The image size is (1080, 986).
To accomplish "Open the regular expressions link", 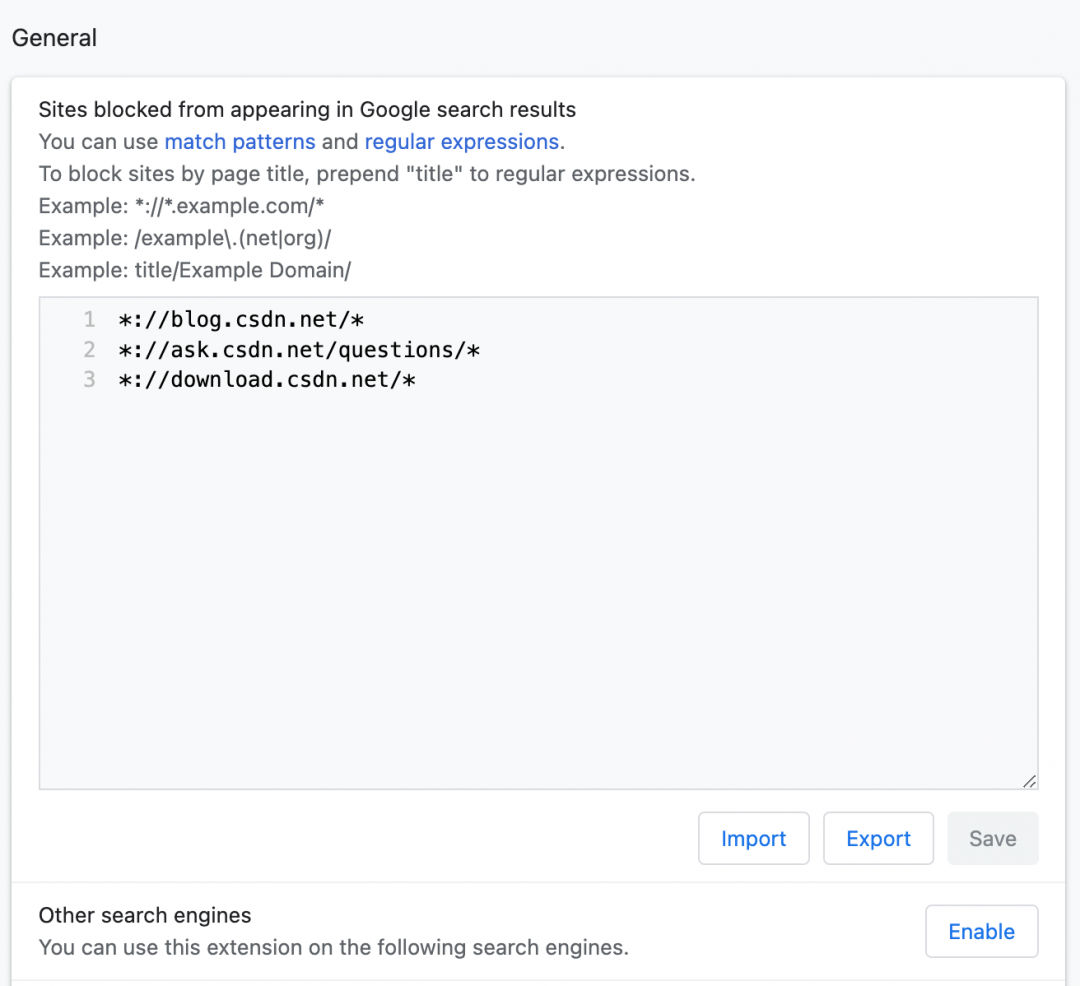I will [461, 142].
